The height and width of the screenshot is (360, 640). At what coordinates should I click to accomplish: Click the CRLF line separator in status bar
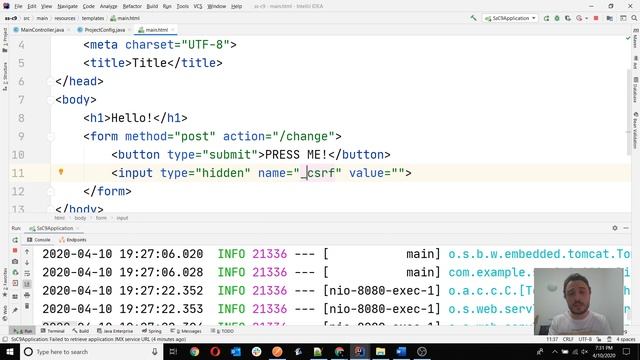568,339
